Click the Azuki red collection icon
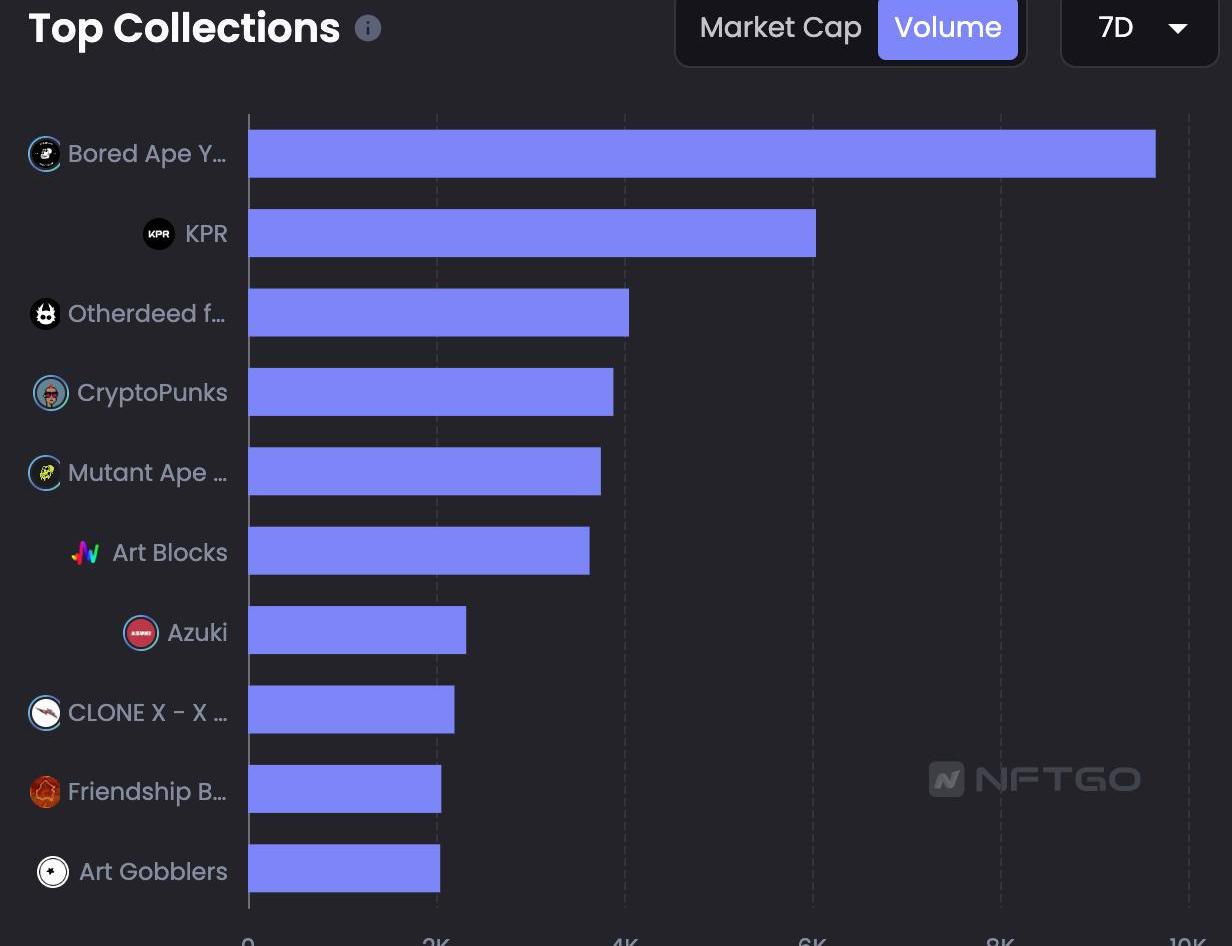 [141, 633]
